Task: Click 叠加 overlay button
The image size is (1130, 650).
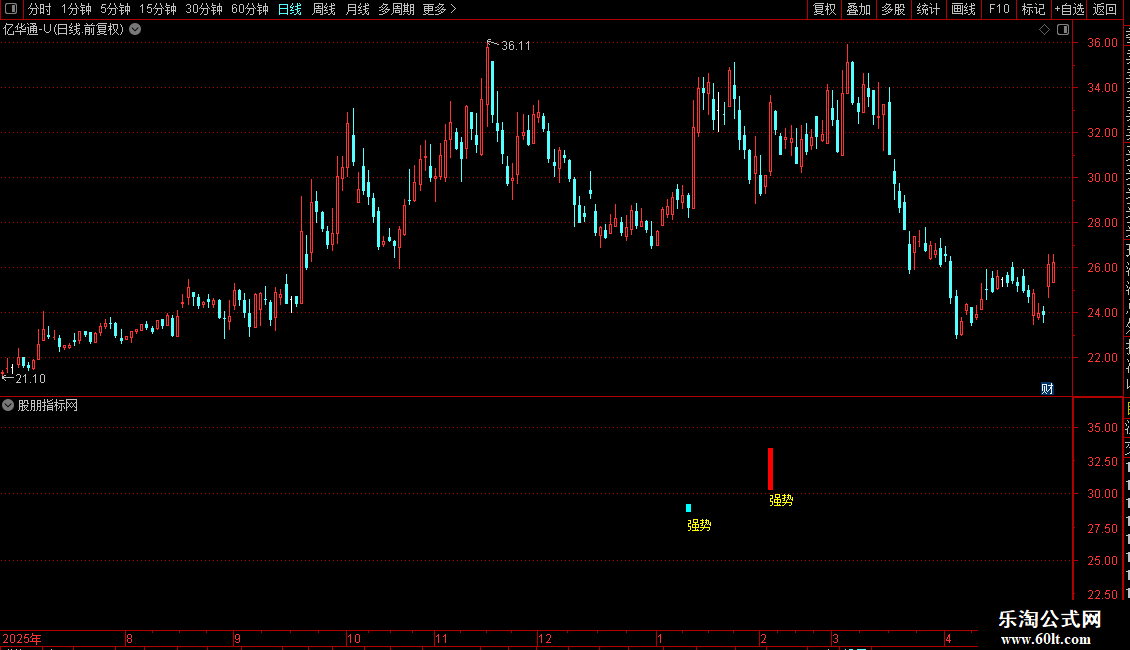Action: click(x=858, y=9)
